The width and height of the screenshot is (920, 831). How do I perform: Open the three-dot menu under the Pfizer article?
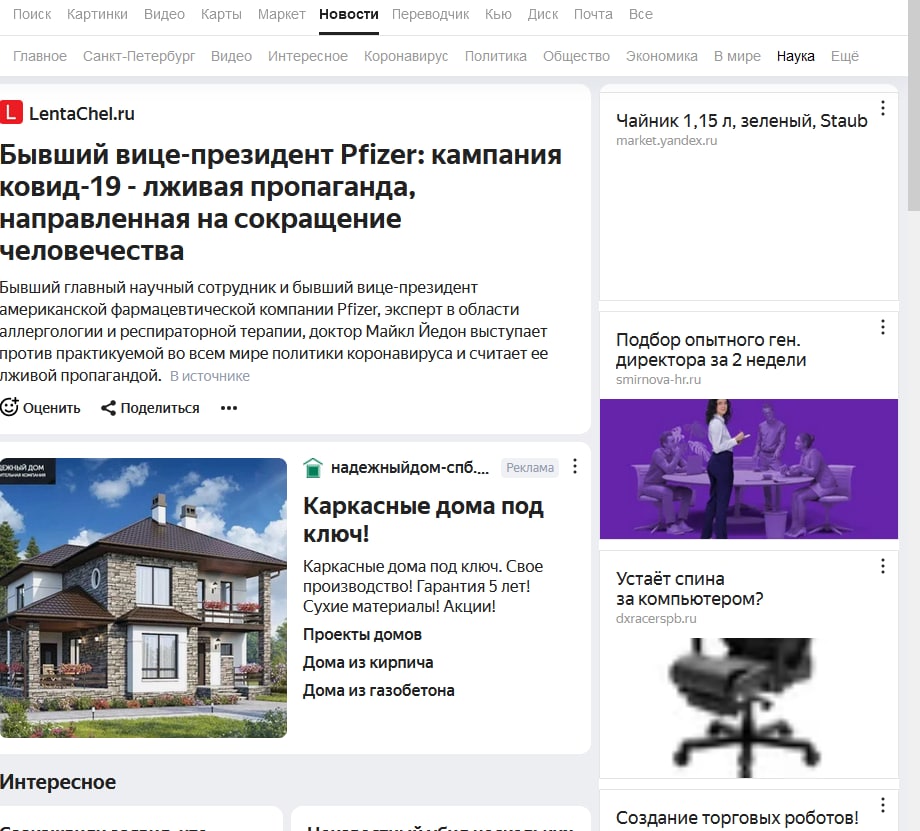click(229, 408)
